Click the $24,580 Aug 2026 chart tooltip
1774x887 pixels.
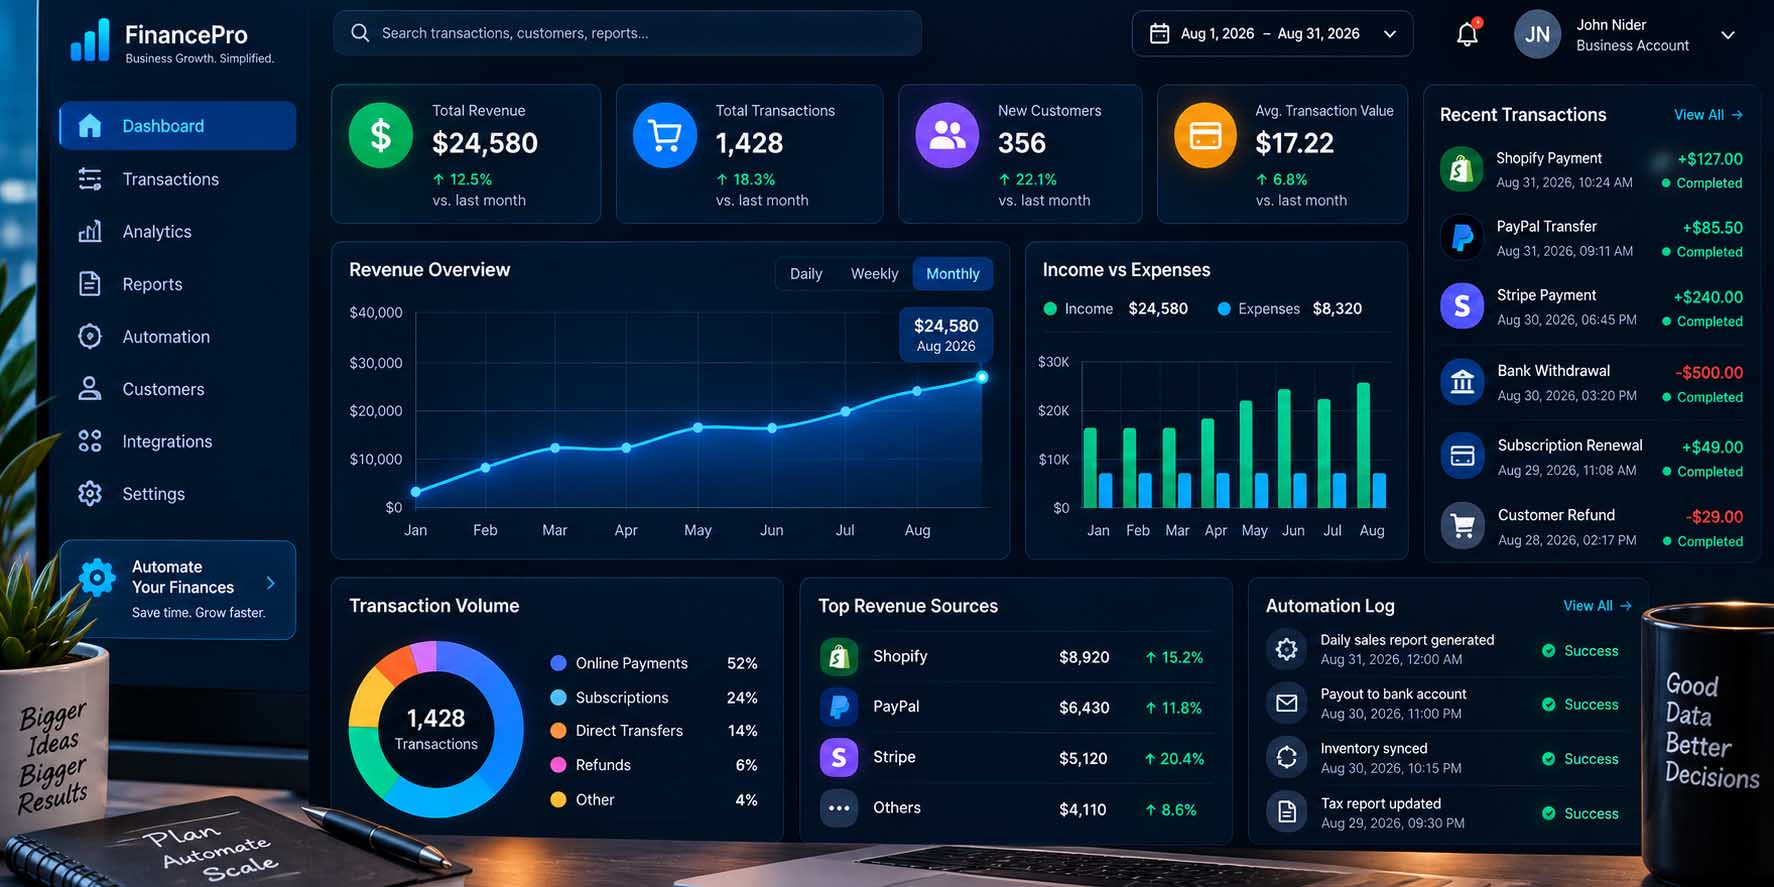[x=946, y=335]
